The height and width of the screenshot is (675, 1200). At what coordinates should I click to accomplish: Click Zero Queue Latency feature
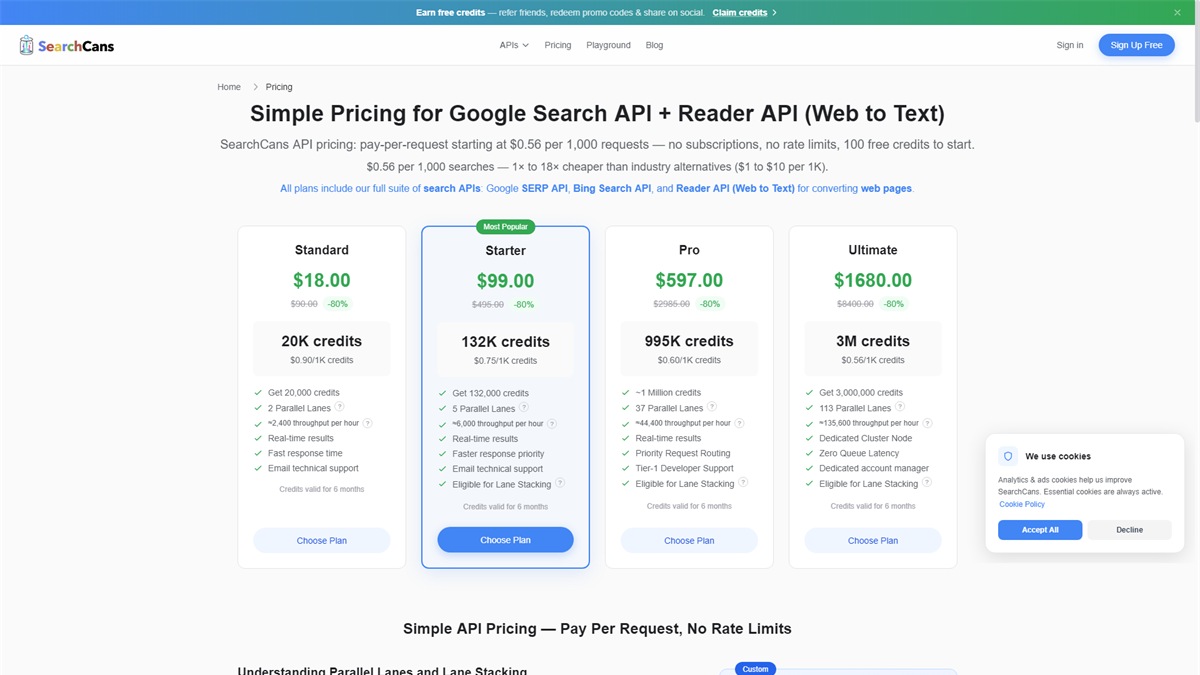pyautogui.click(x=859, y=453)
